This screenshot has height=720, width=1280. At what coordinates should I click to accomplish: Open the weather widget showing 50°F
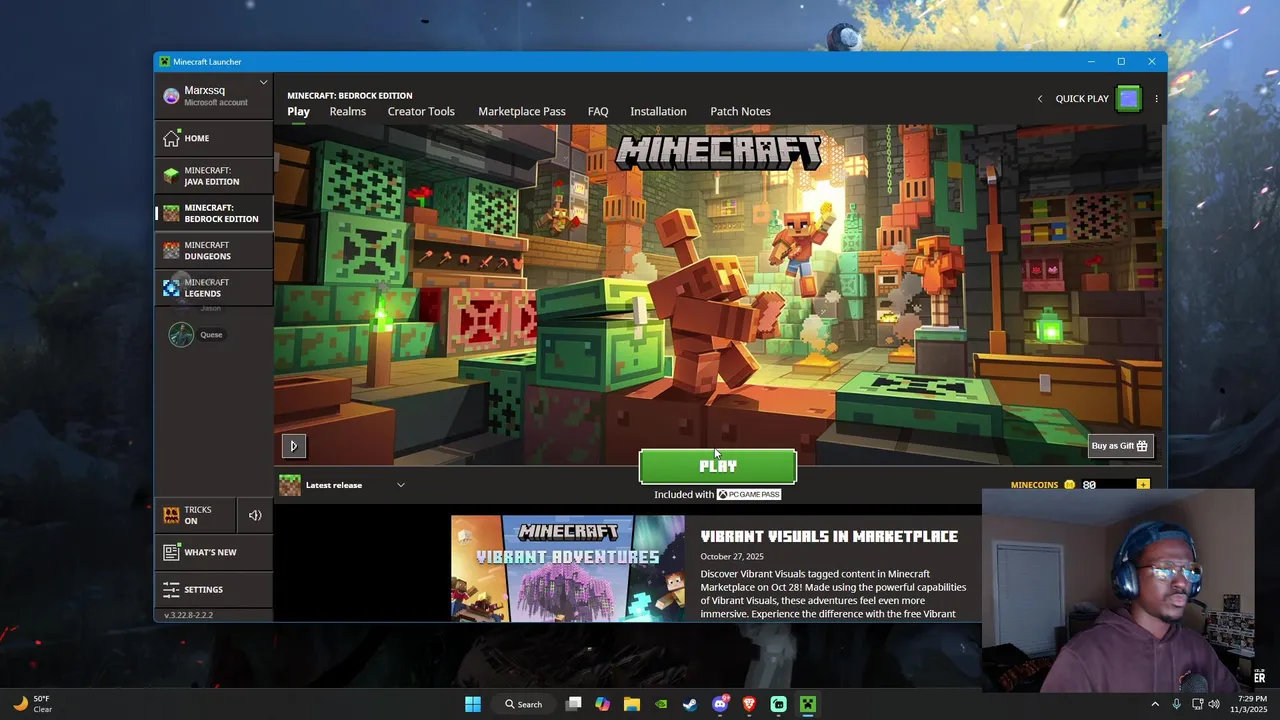(32, 704)
